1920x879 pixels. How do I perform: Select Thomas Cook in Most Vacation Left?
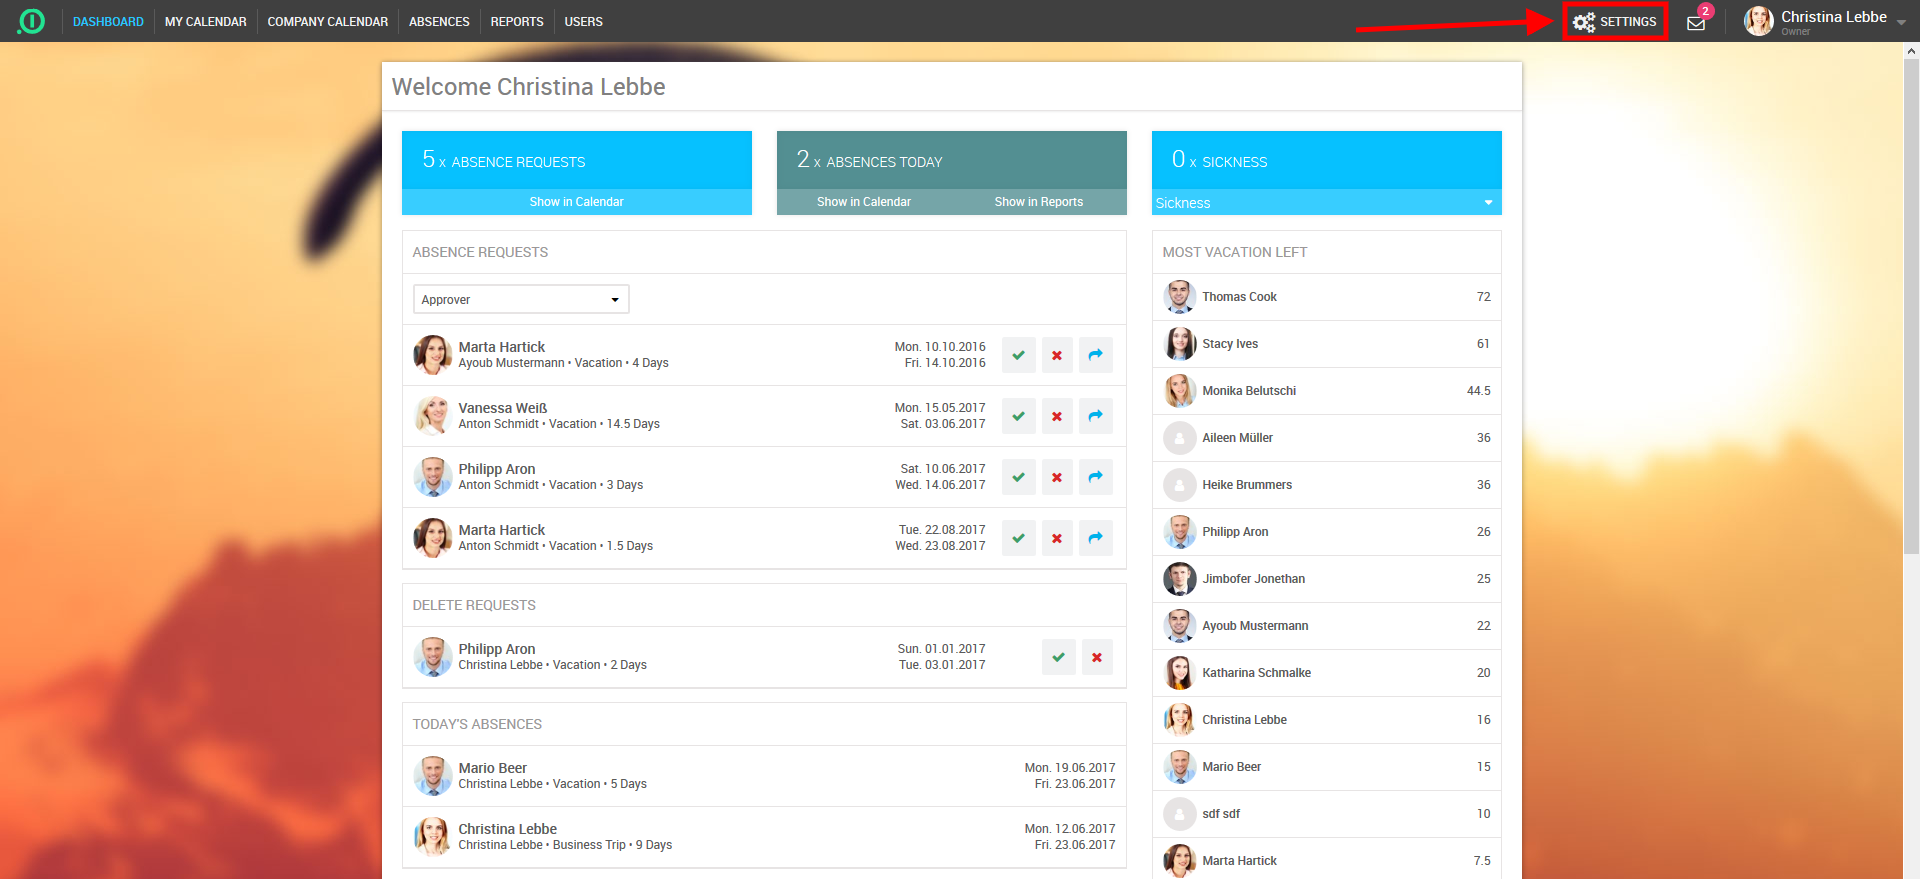1239,297
